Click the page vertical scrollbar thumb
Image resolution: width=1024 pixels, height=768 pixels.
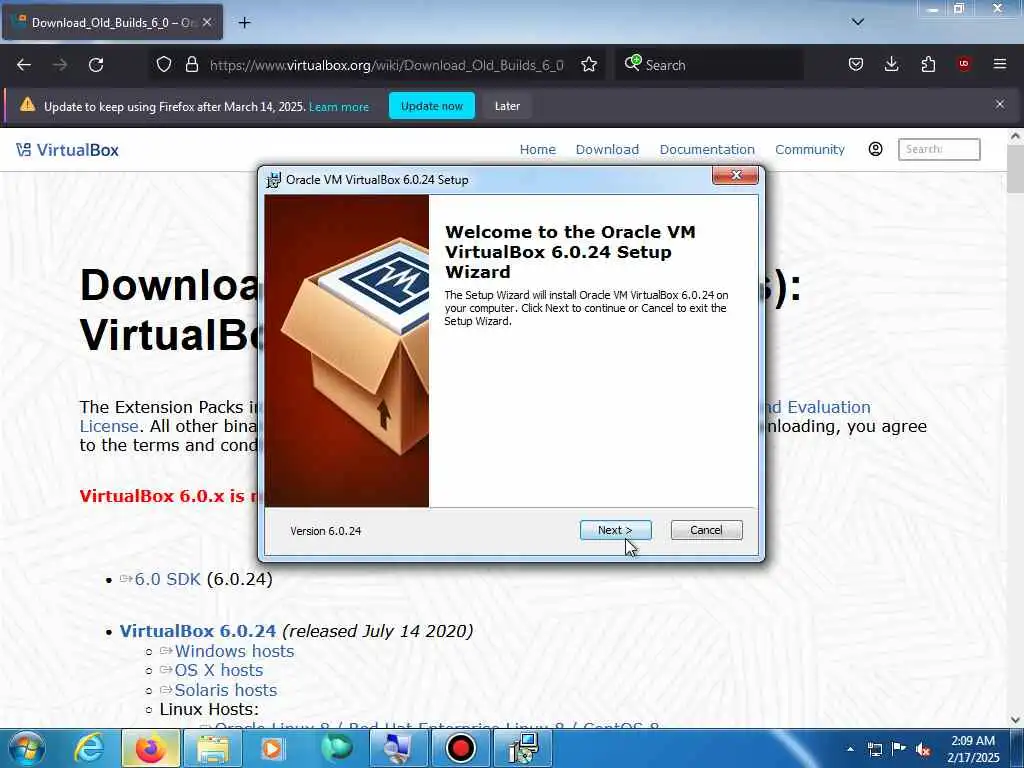pos(1015,168)
